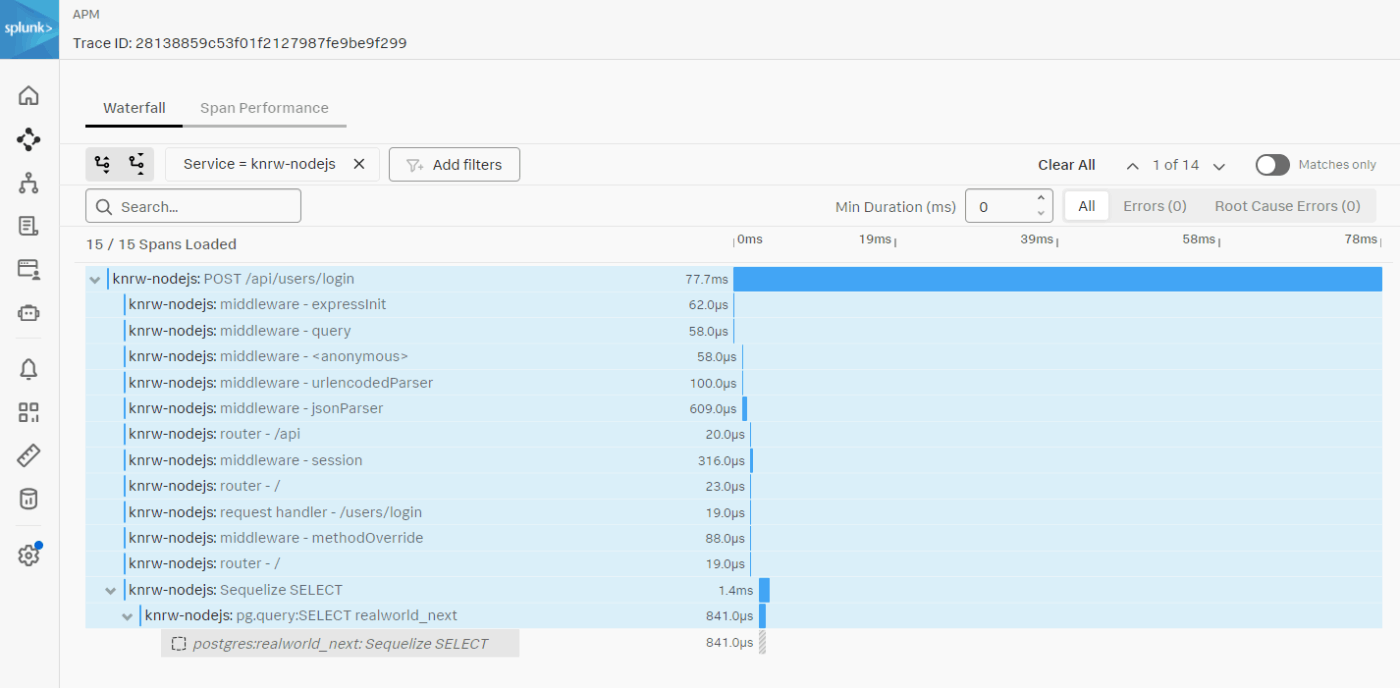The image size is (1400, 688).
Task: Select the POST /api/users/login span row
Action: [x=734, y=279]
